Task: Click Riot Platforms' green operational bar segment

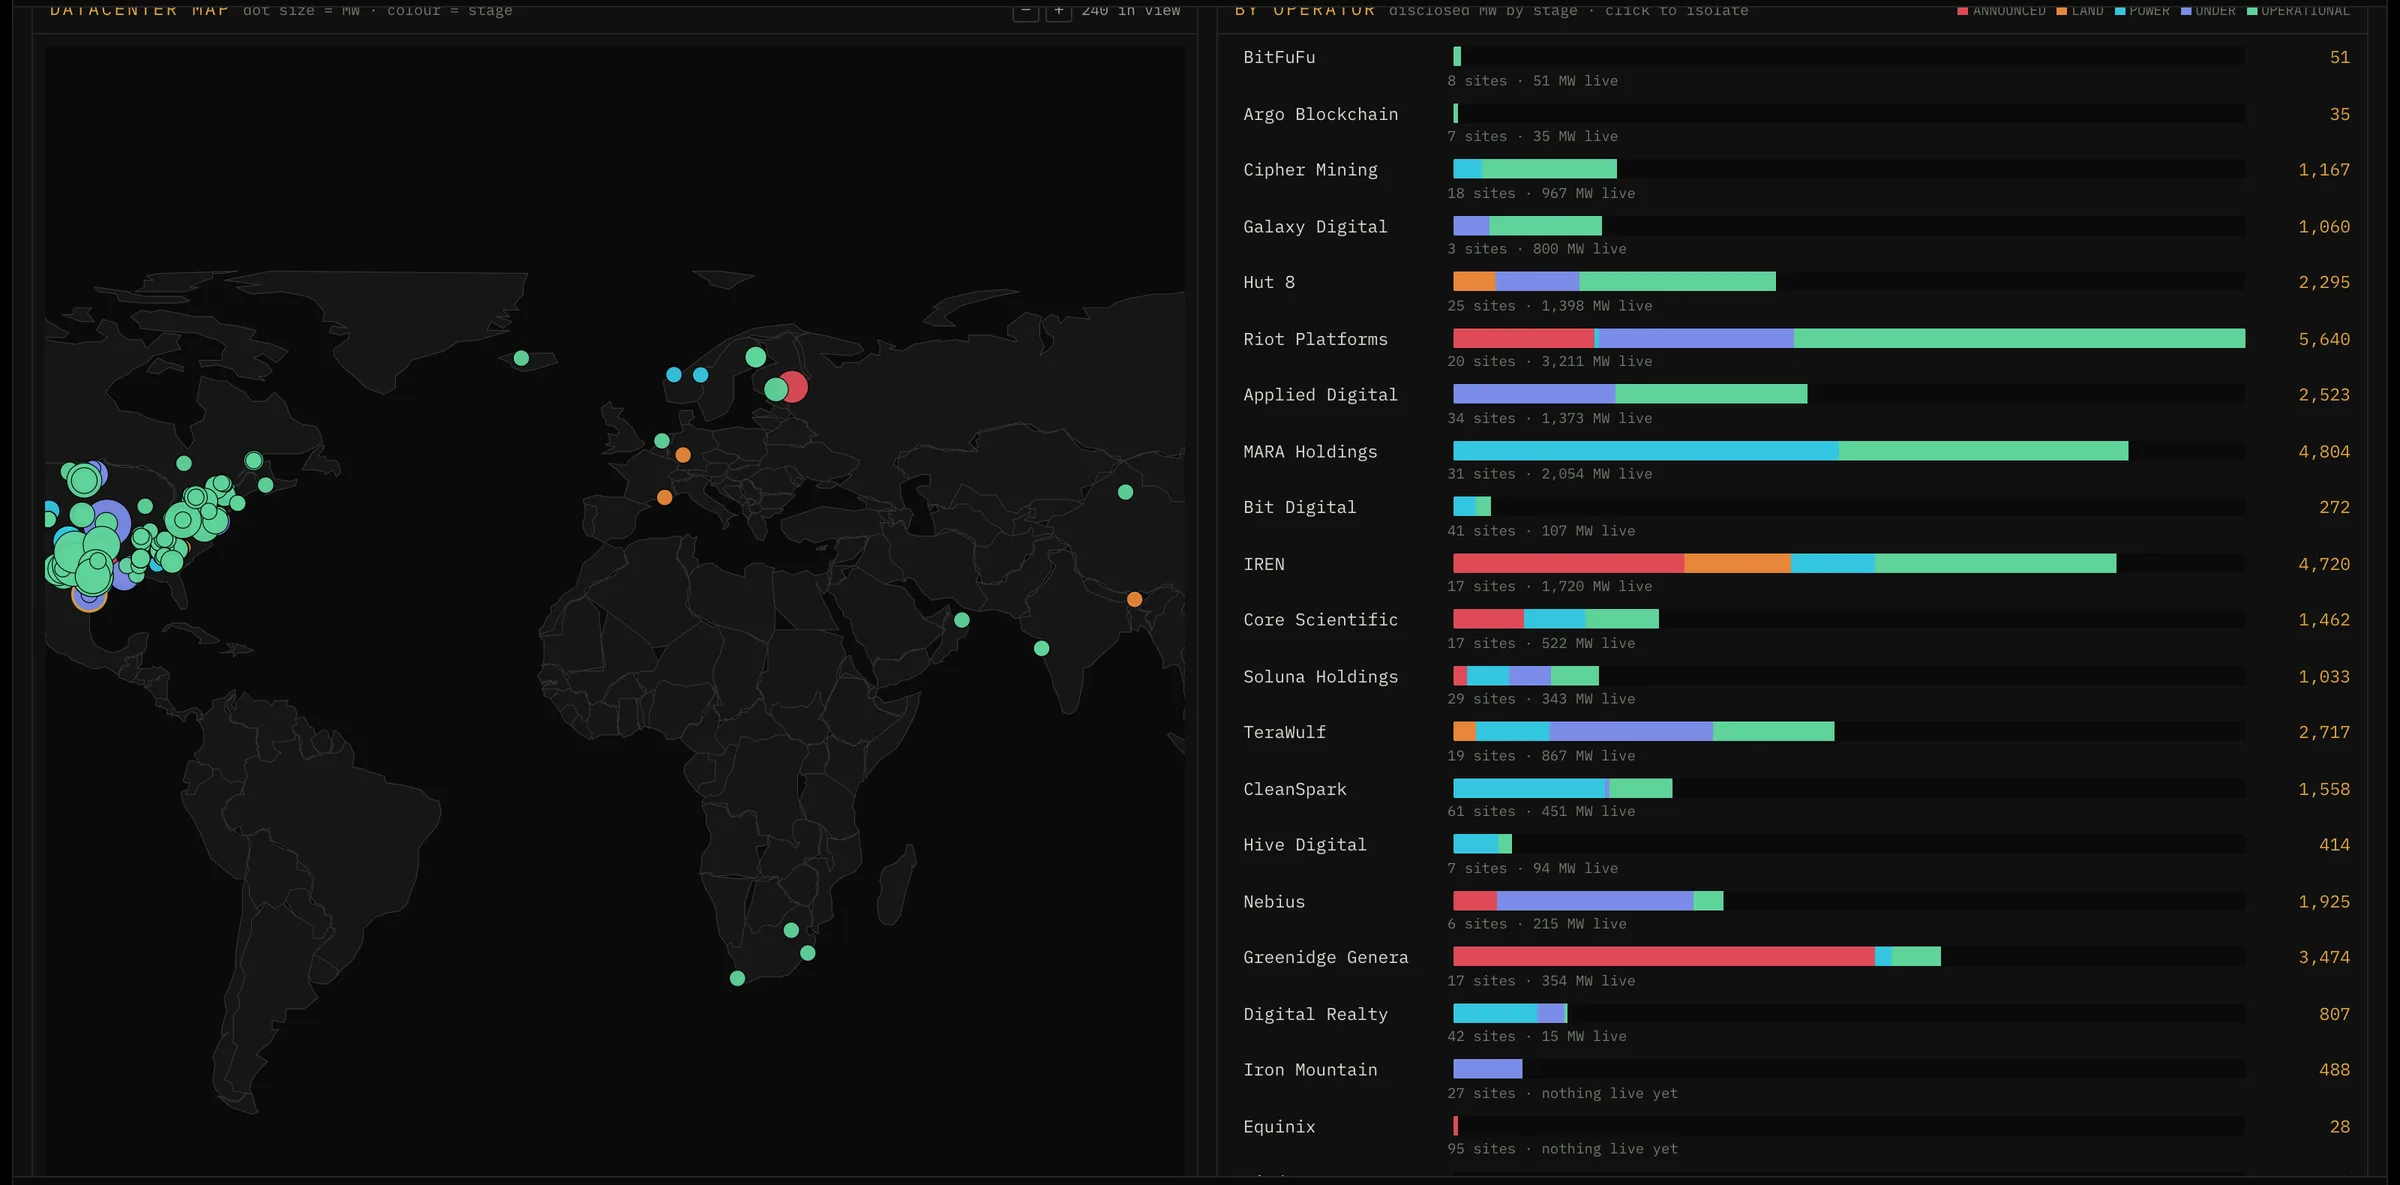Action: click(x=2019, y=339)
